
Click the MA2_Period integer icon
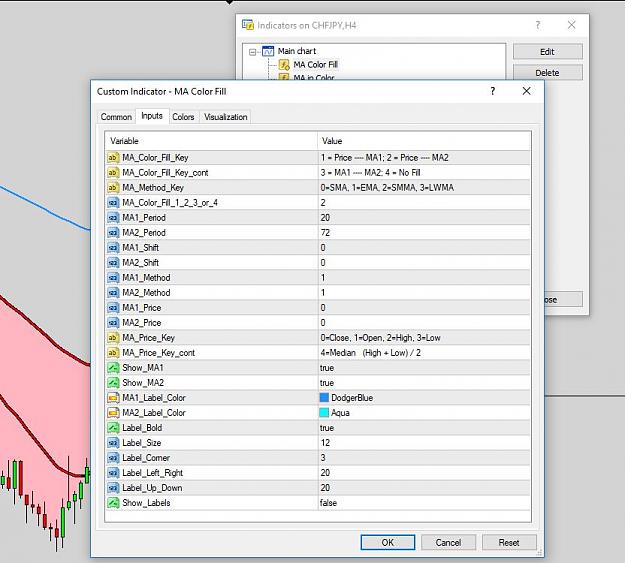point(113,232)
